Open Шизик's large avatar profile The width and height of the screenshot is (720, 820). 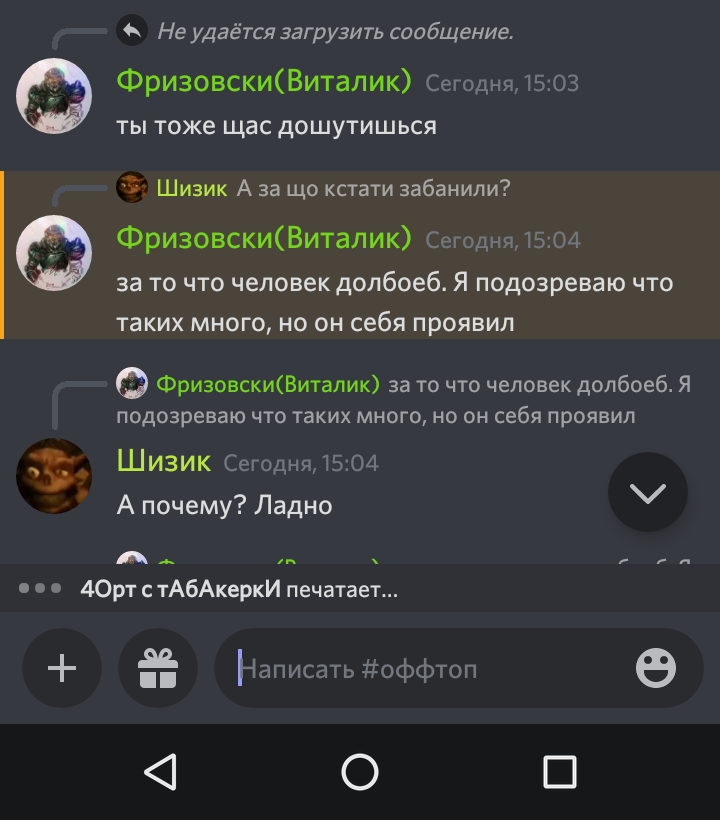tap(54, 476)
